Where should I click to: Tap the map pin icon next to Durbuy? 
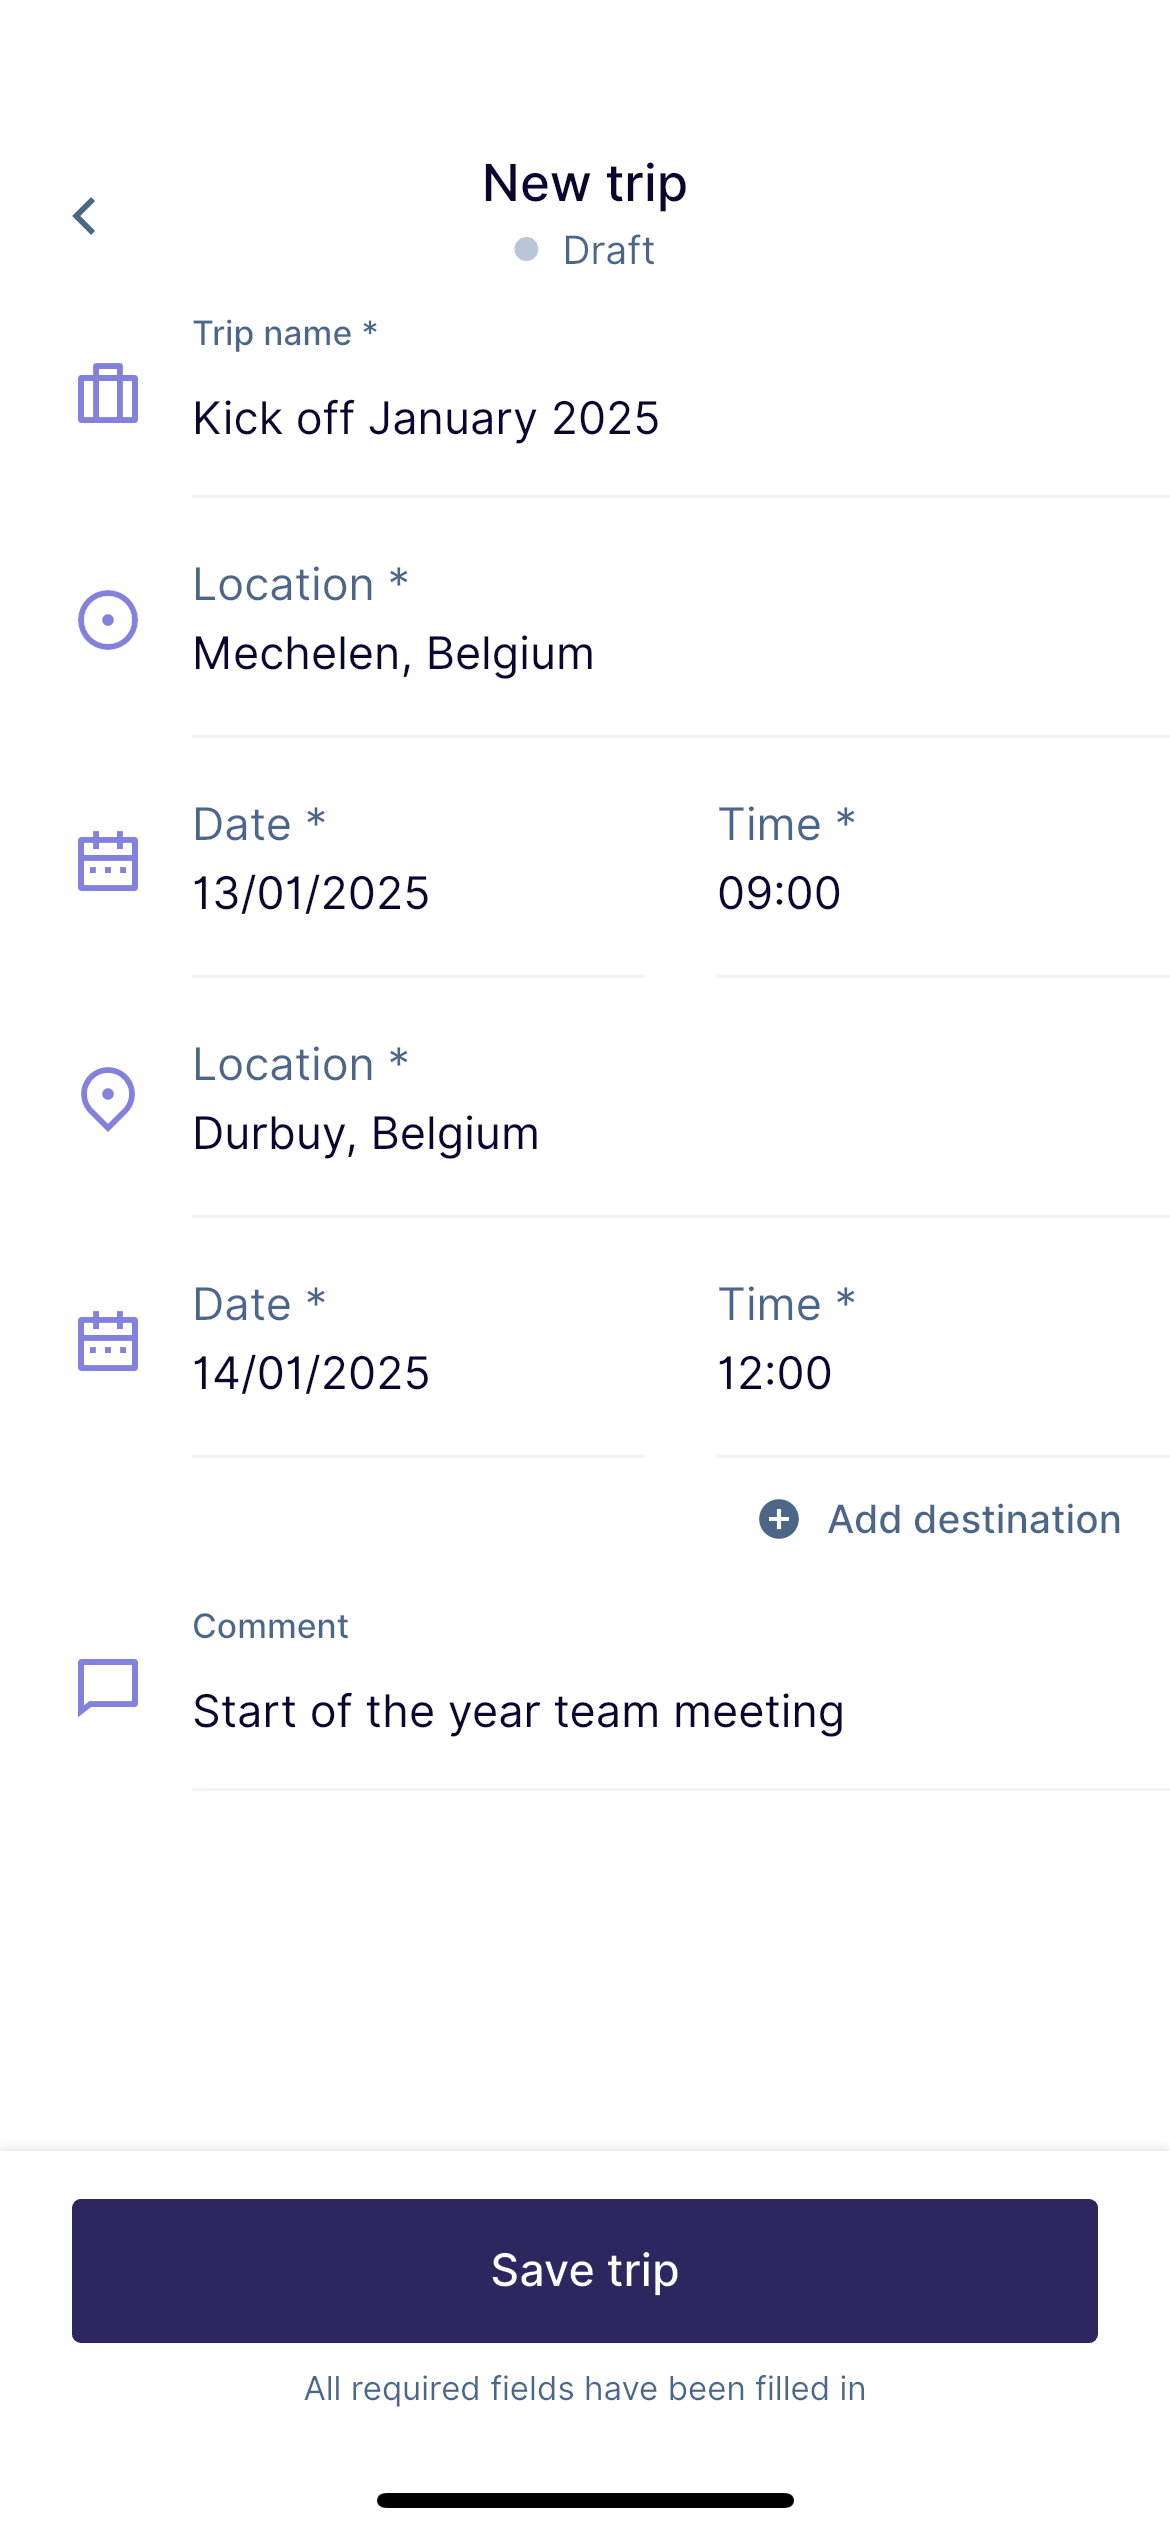click(108, 1099)
